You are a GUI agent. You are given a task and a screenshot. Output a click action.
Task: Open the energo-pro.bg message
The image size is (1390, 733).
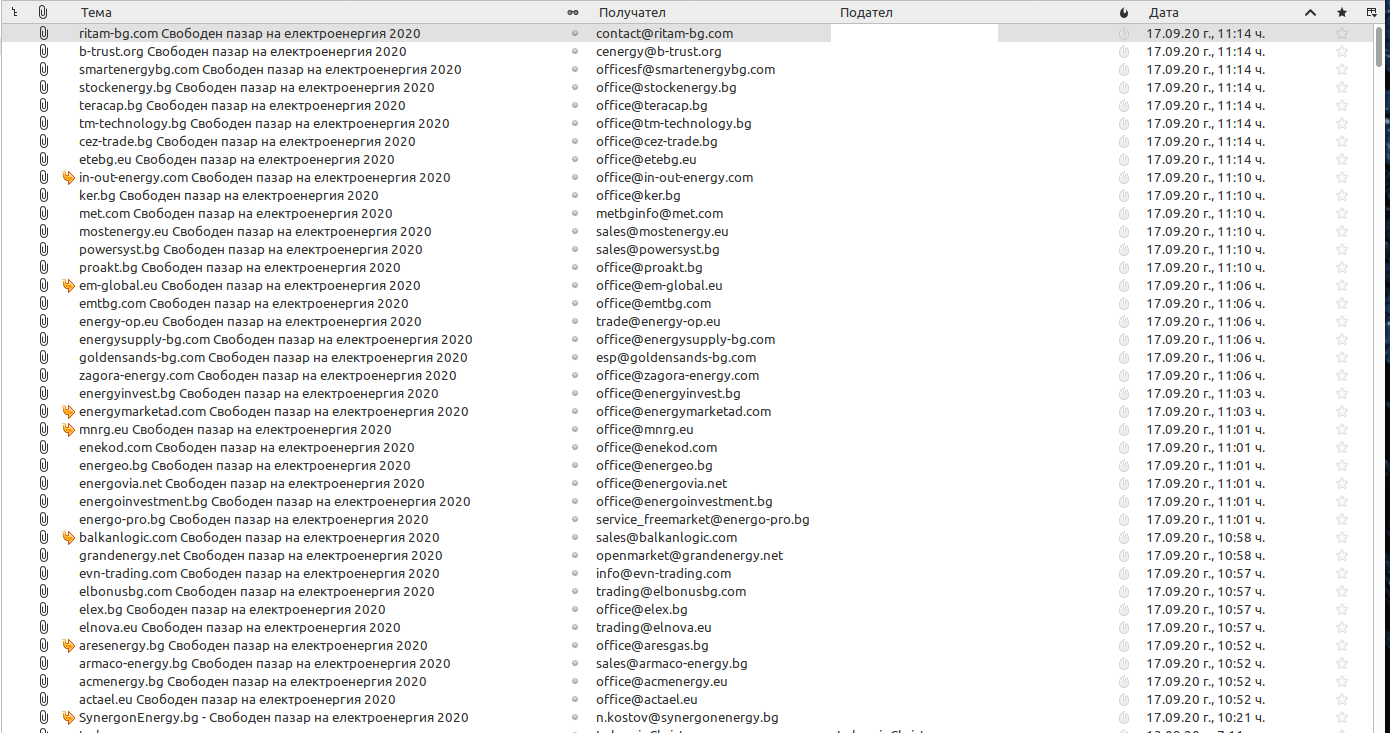pyautogui.click(x=253, y=520)
